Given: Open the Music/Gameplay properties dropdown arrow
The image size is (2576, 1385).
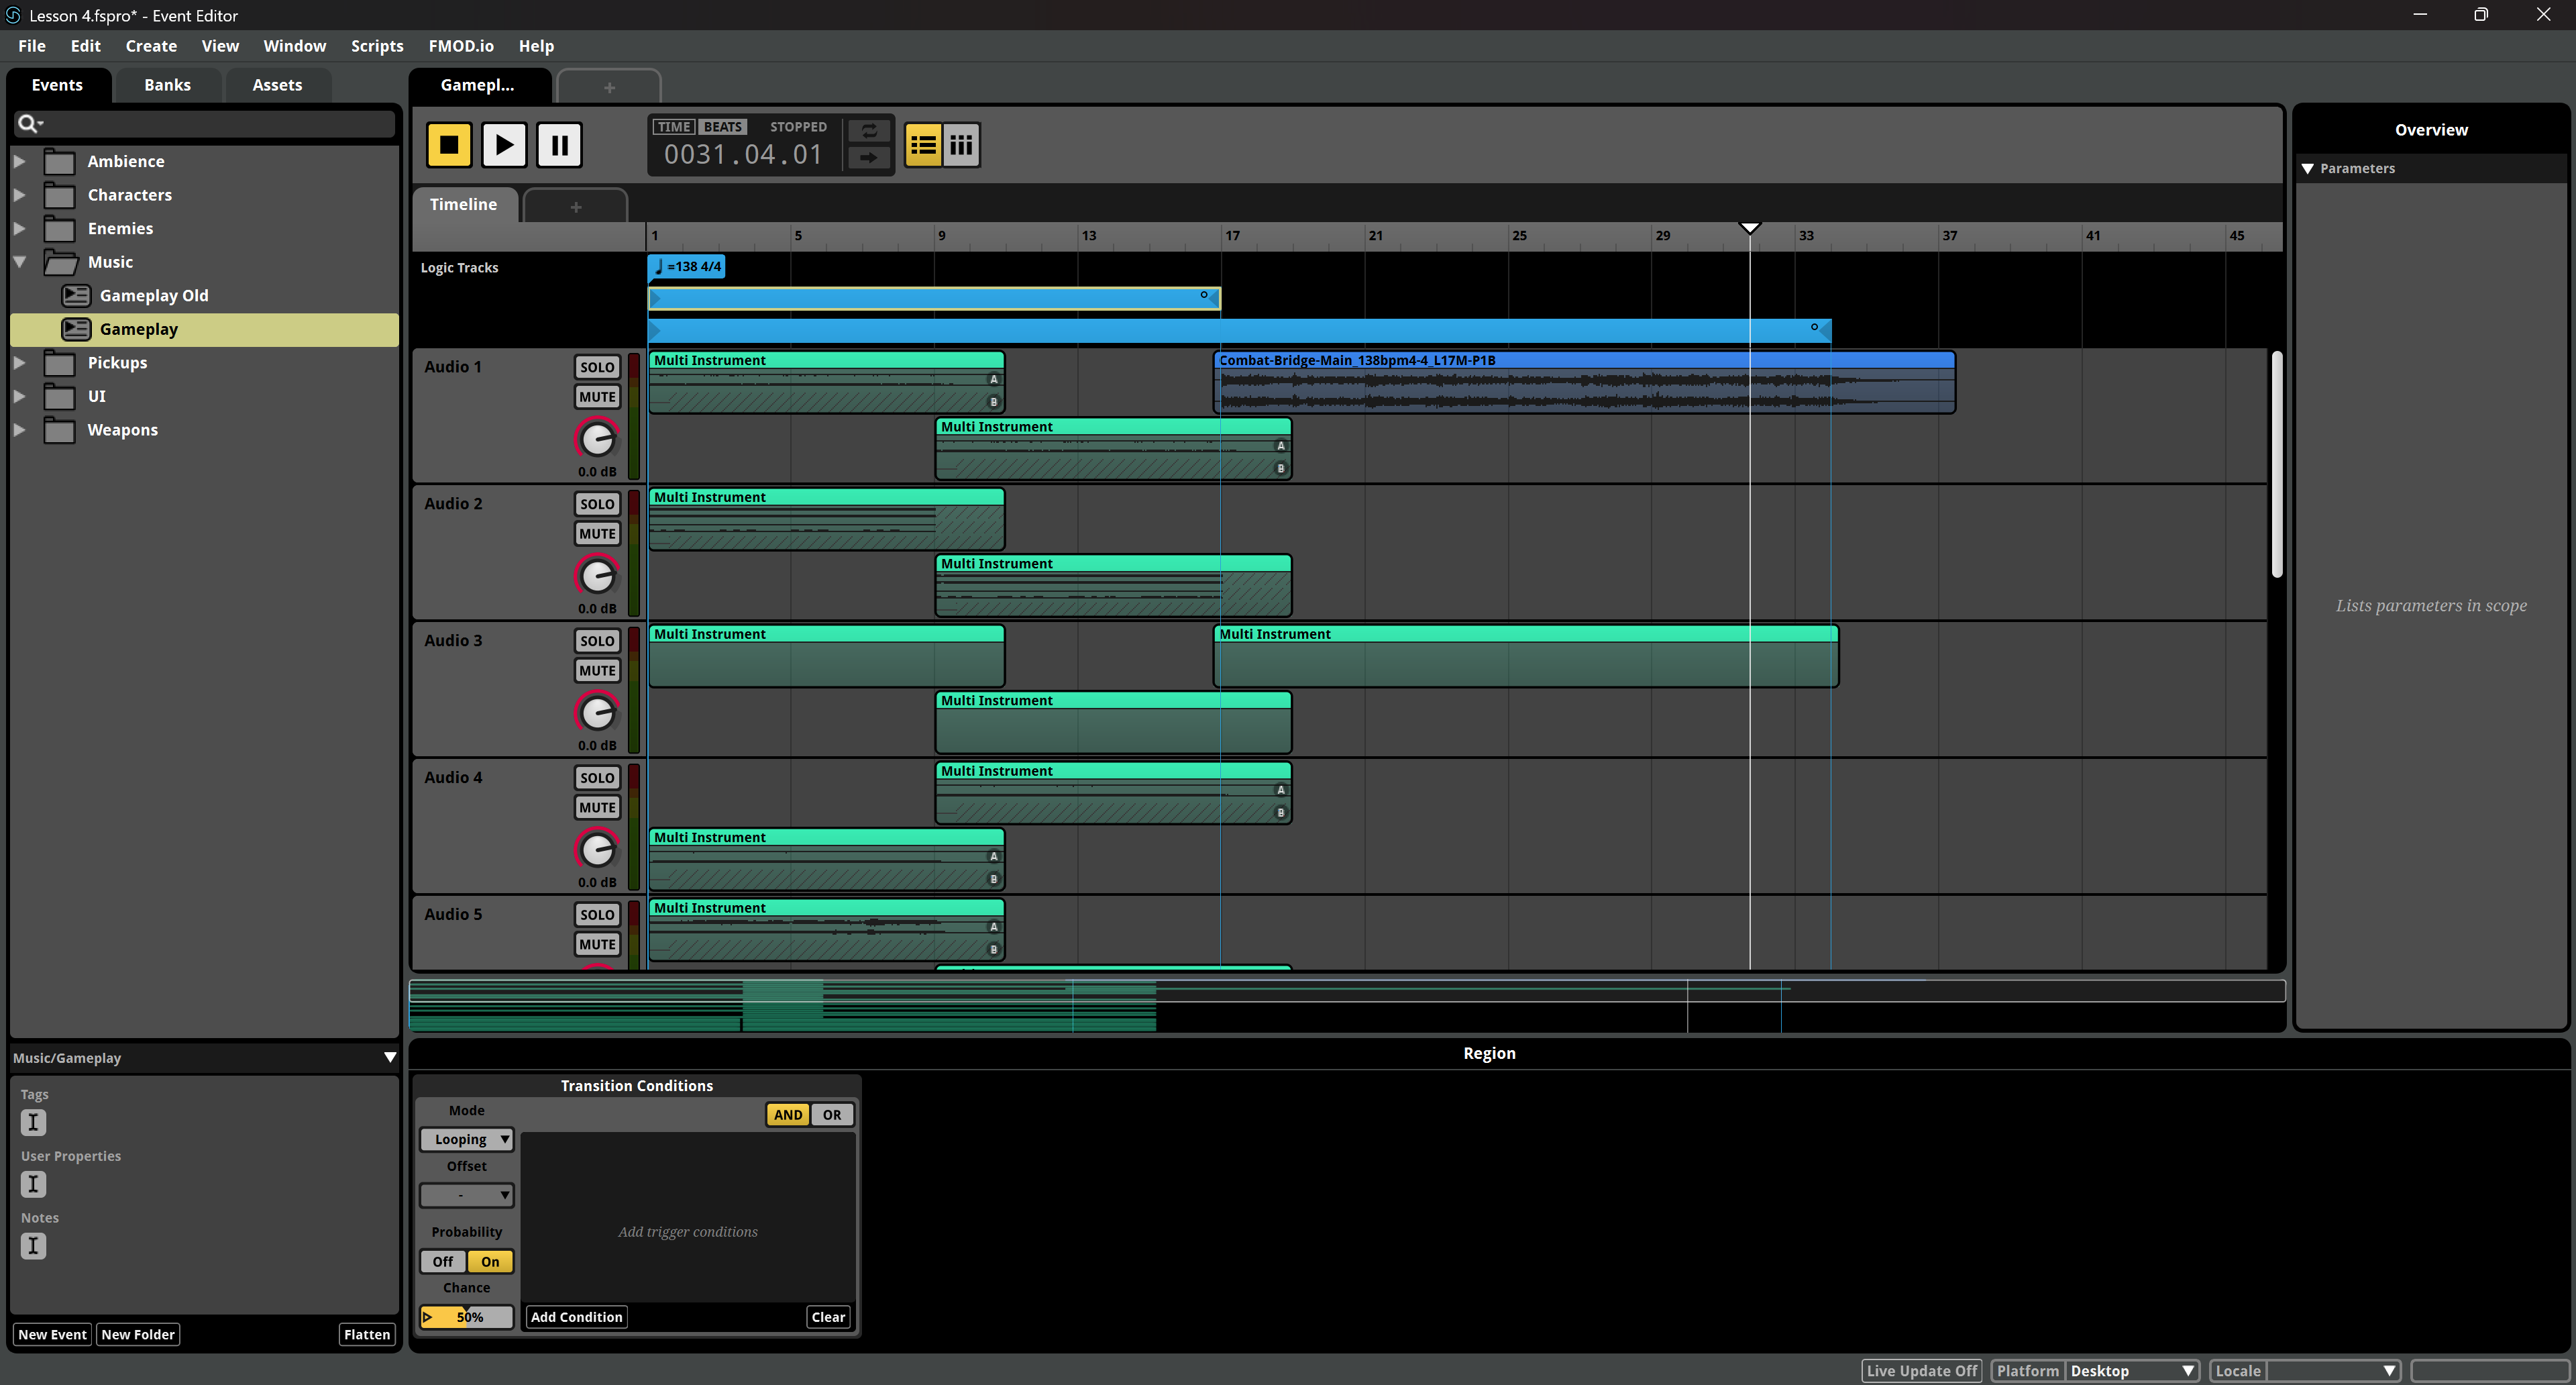Looking at the screenshot, I should [x=390, y=1057].
